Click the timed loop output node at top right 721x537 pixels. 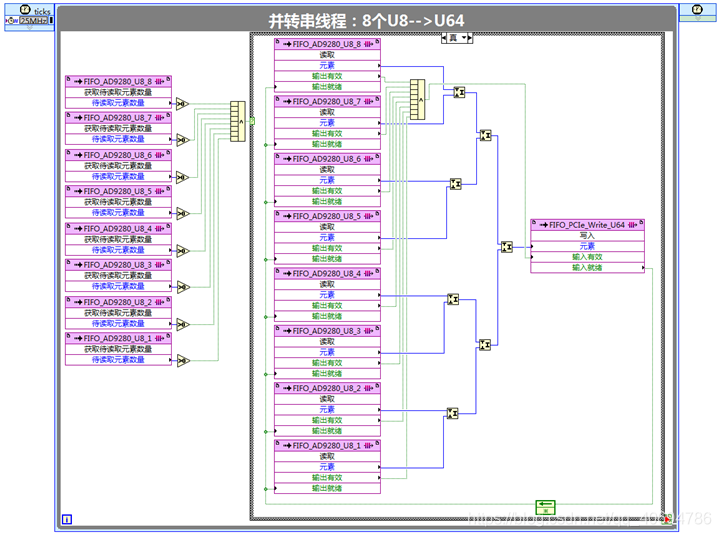pos(698,12)
